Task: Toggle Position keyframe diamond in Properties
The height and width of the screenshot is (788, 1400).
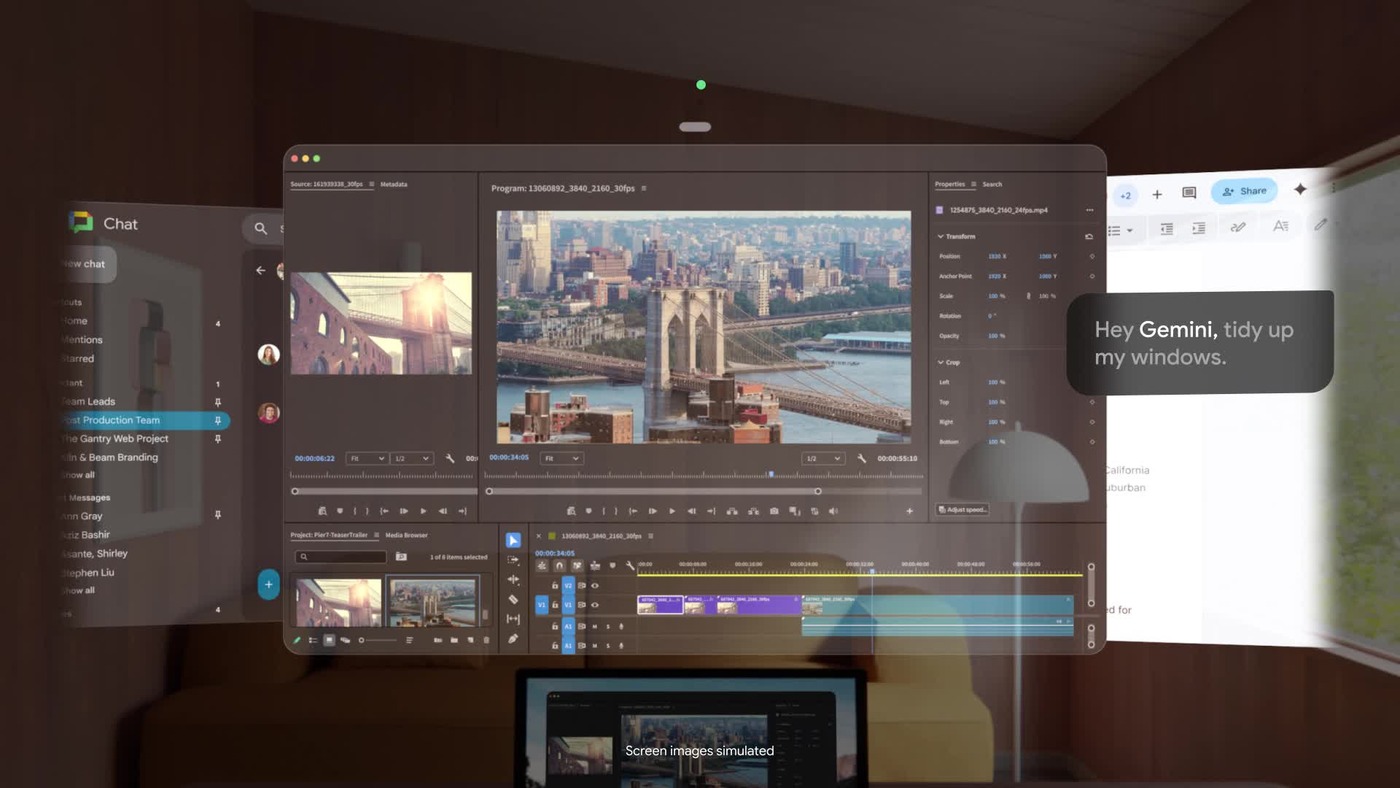Action: click(1091, 256)
